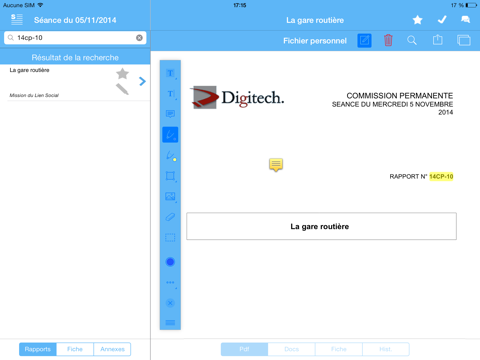
Task: Select the Docs tab under the document
Action: click(x=292, y=349)
